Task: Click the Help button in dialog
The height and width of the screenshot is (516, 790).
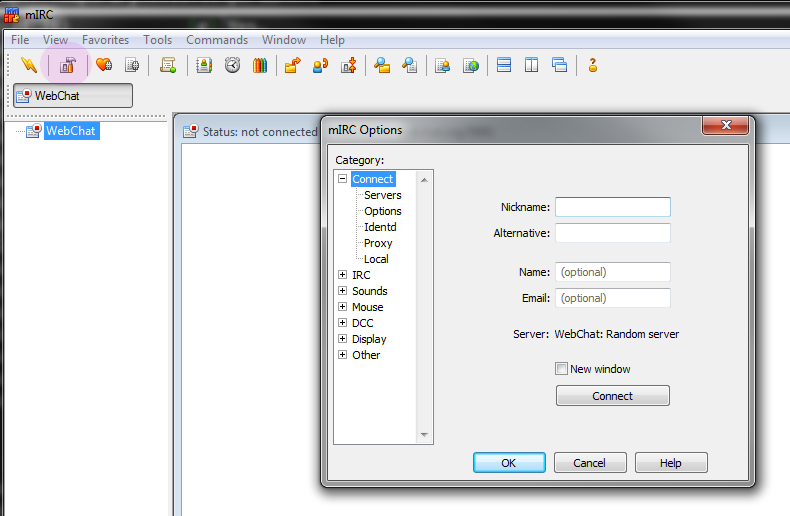Action: click(671, 463)
